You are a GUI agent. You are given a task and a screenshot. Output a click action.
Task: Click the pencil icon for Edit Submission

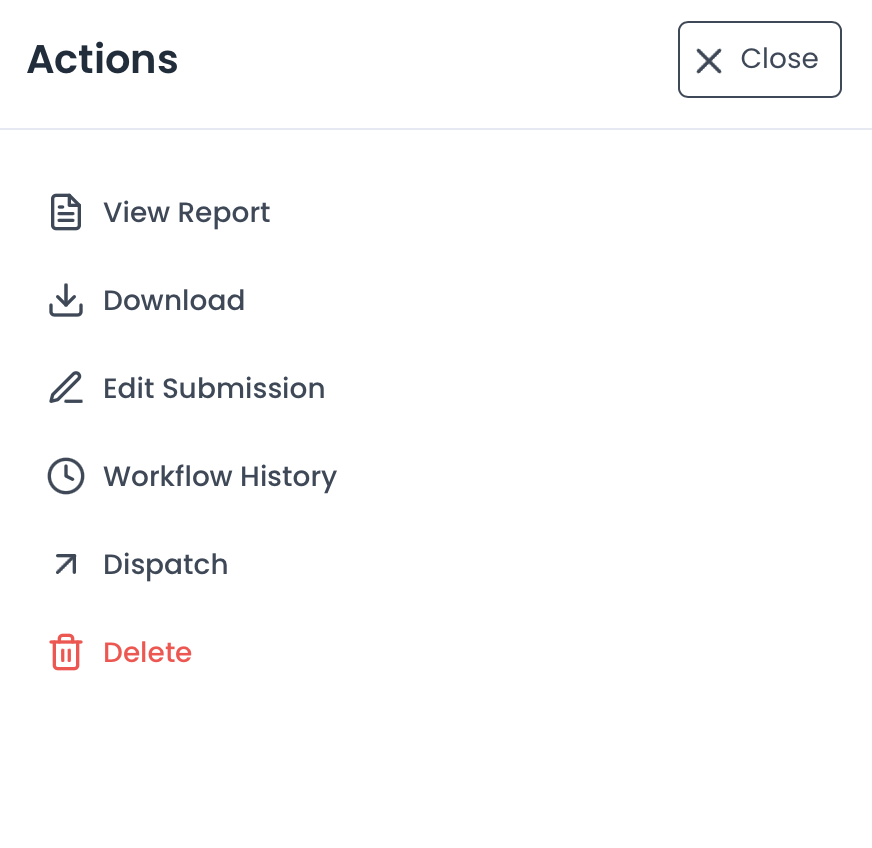[x=66, y=388]
